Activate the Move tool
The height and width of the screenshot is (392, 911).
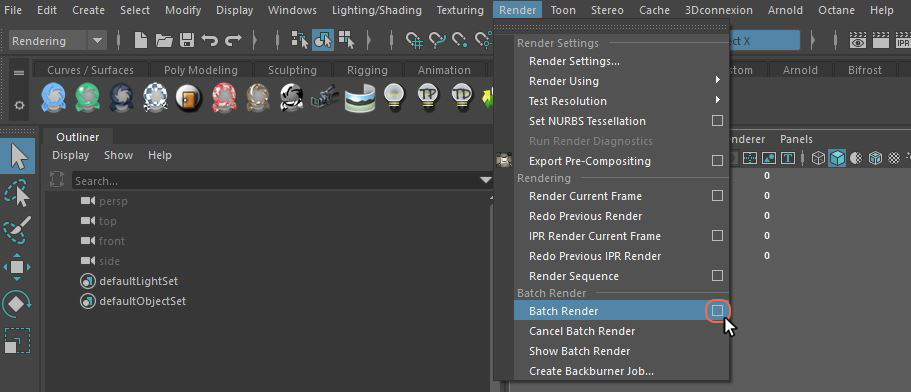pos(17,267)
